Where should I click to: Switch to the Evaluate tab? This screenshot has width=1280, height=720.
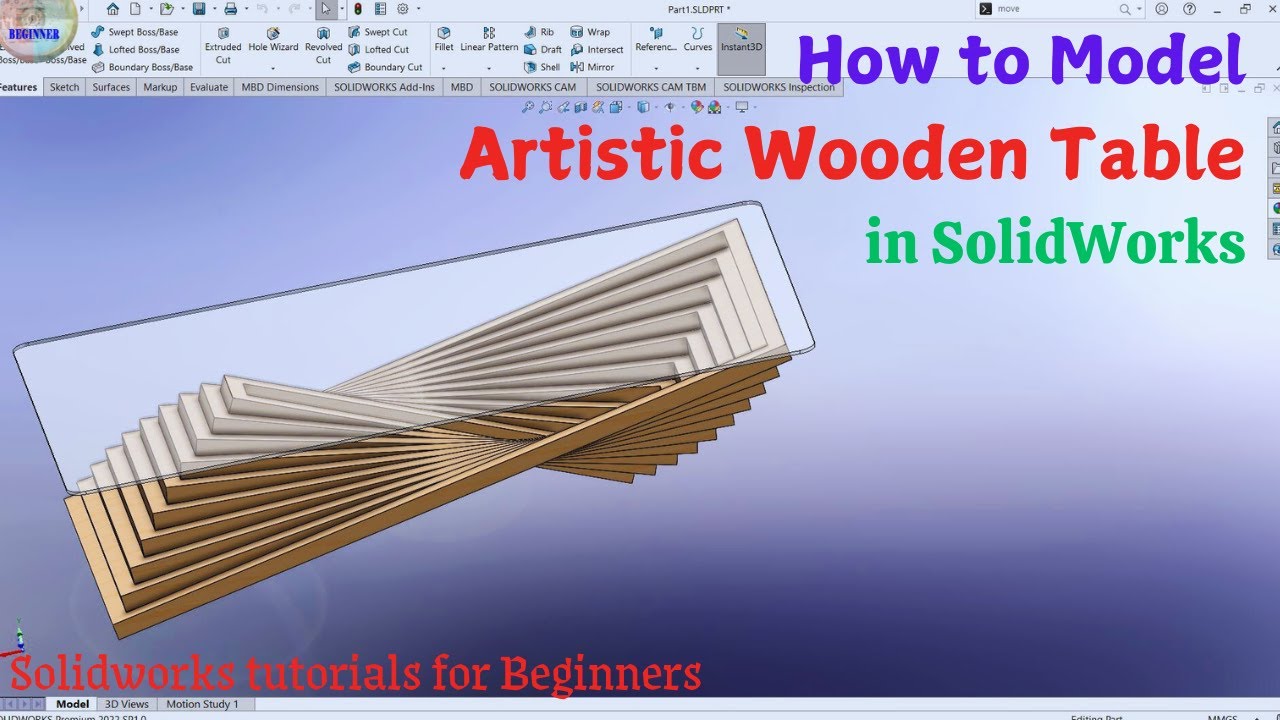pyautogui.click(x=209, y=87)
